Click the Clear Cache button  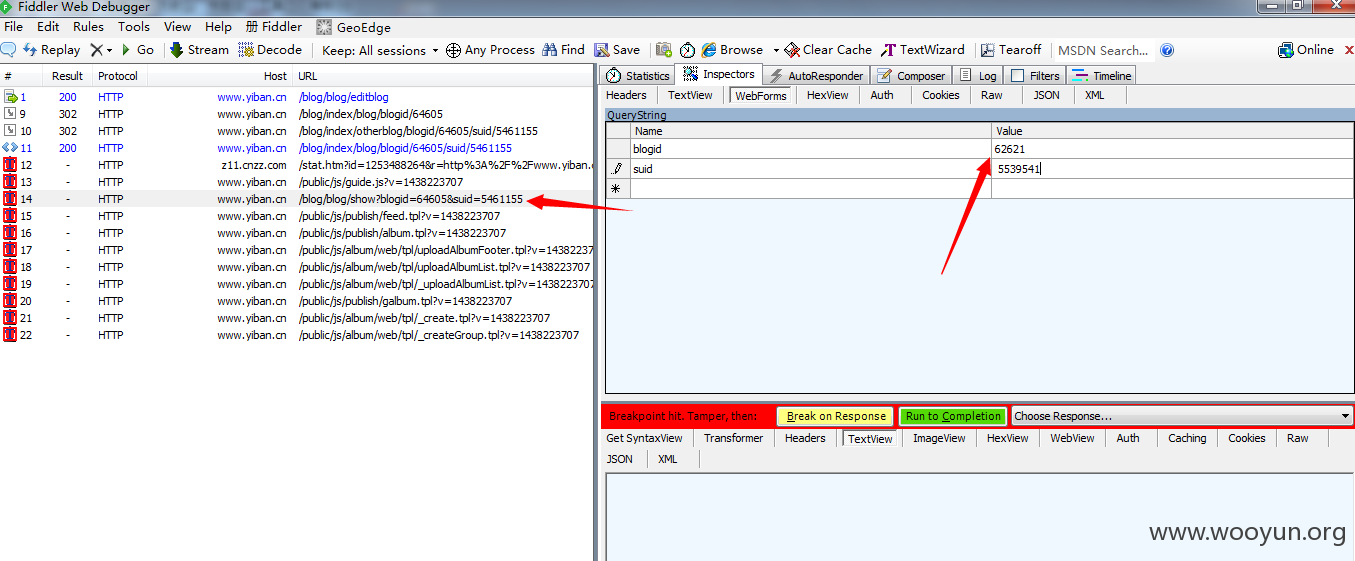coord(829,50)
